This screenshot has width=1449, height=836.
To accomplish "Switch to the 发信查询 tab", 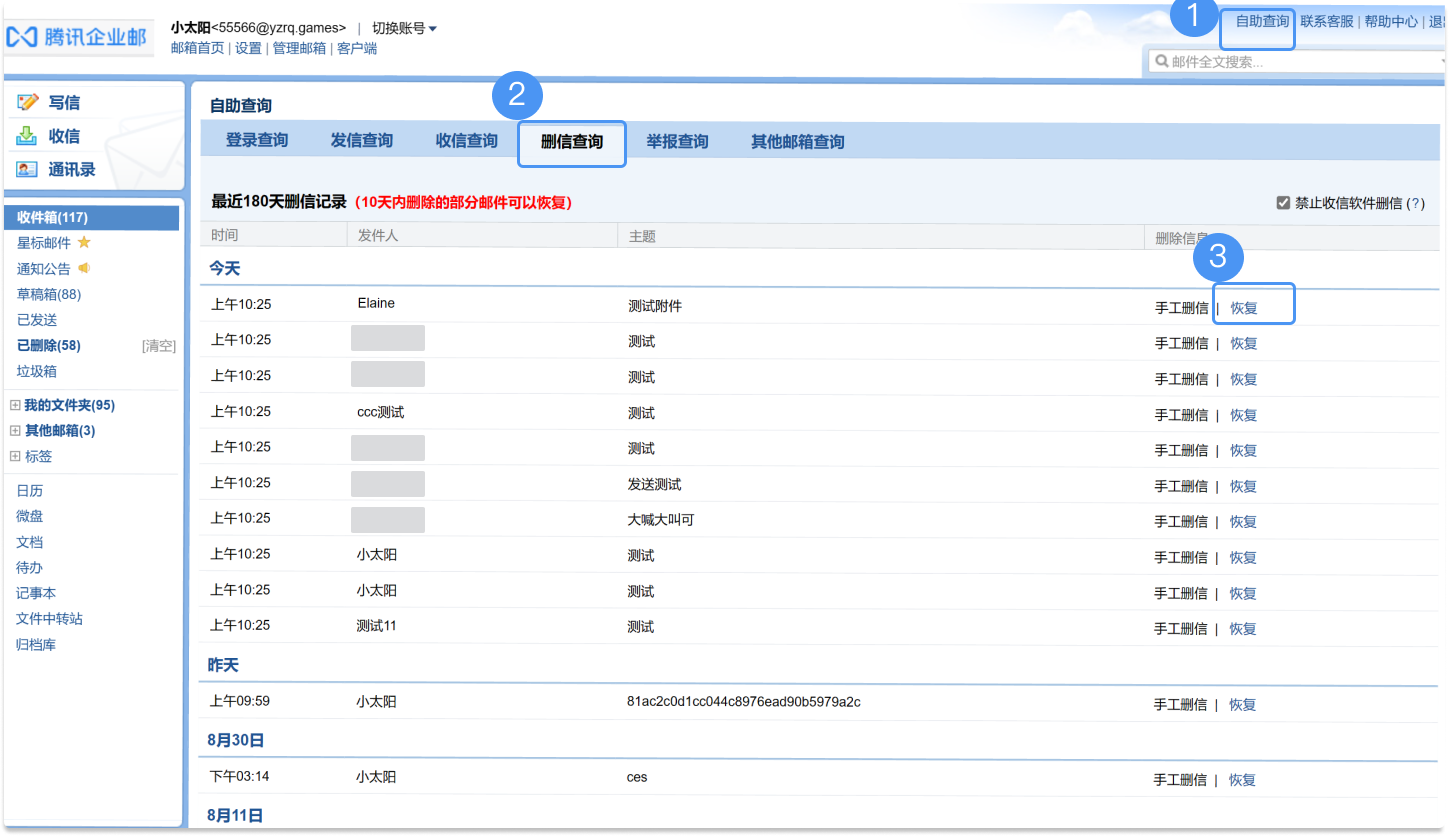I will click(362, 141).
